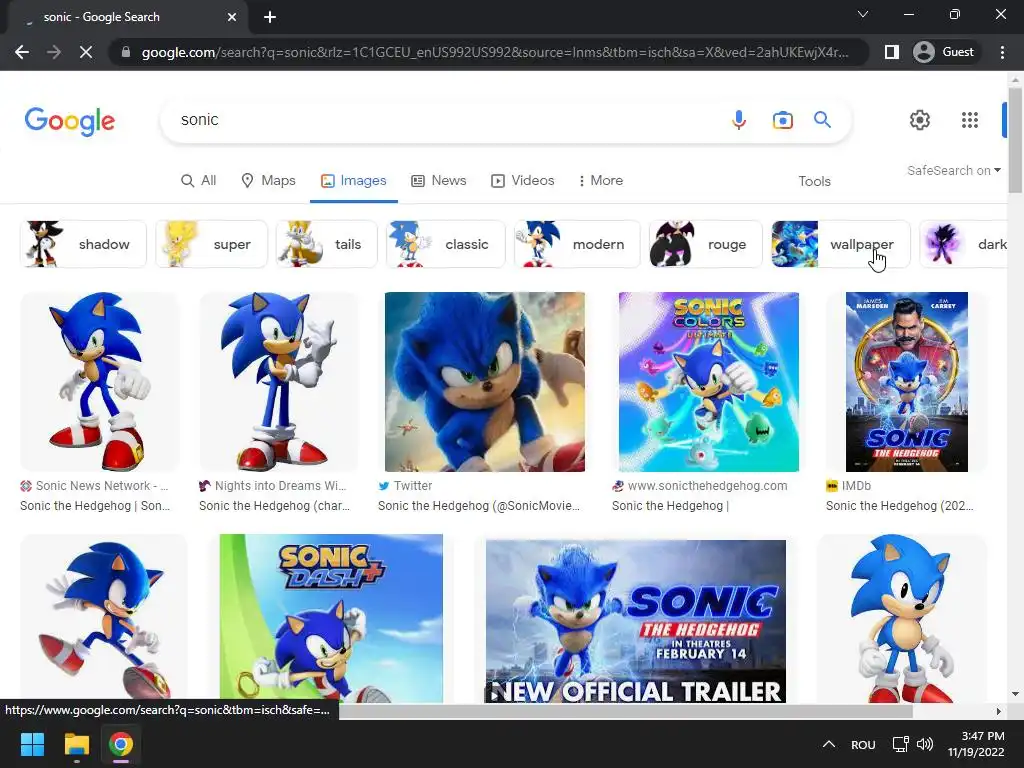Go to Google homepage via logo
Viewport: 1024px width, 768px height.
click(x=70, y=121)
